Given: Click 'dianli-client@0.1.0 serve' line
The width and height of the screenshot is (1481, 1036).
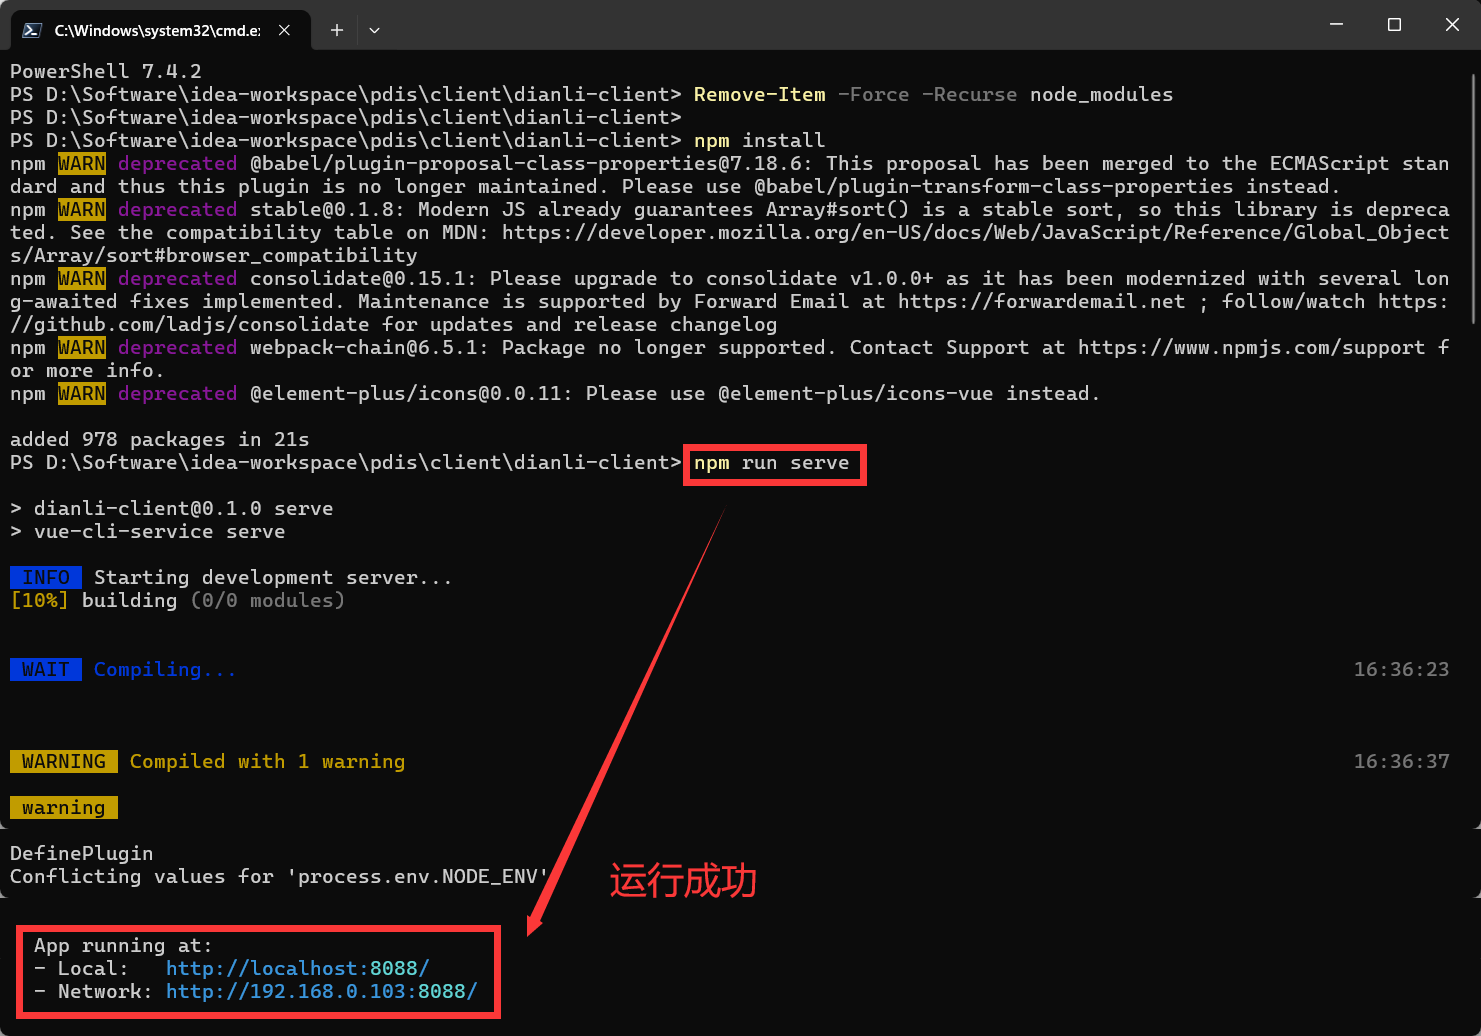Looking at the screenshot, I should pyautogui.click(x=183, y=508).
